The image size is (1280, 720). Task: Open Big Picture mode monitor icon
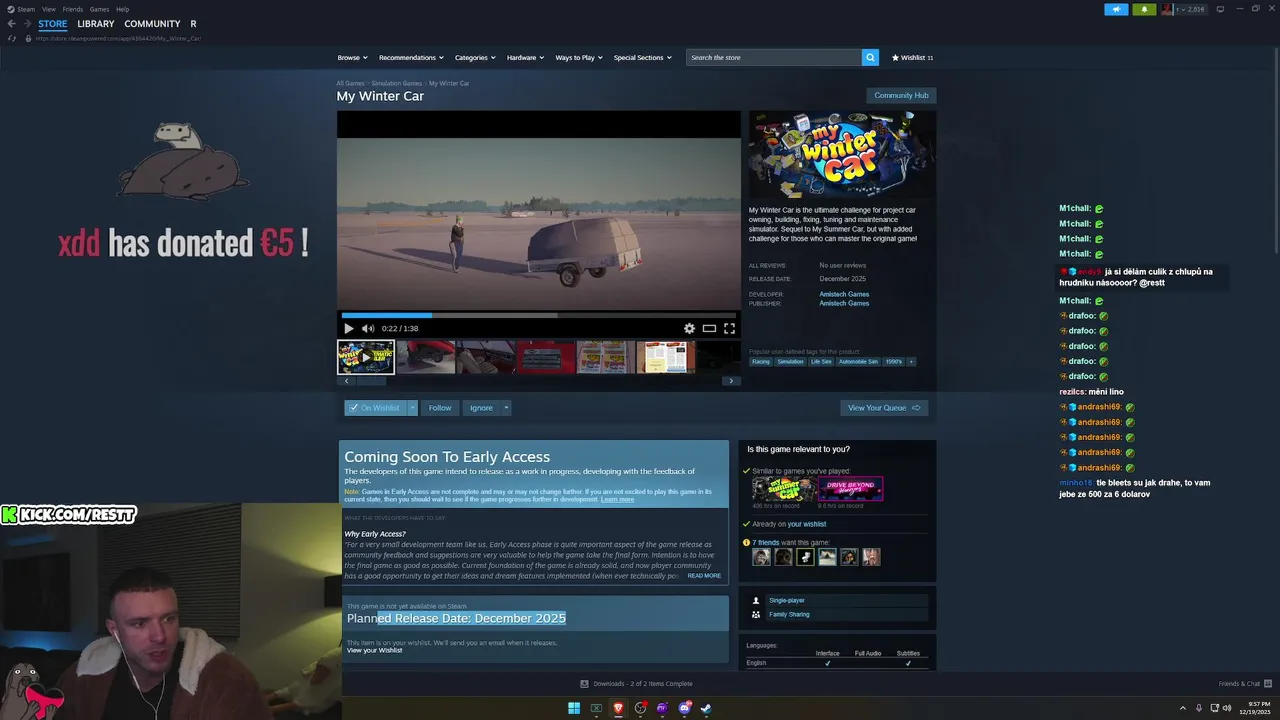[1220, 9]
